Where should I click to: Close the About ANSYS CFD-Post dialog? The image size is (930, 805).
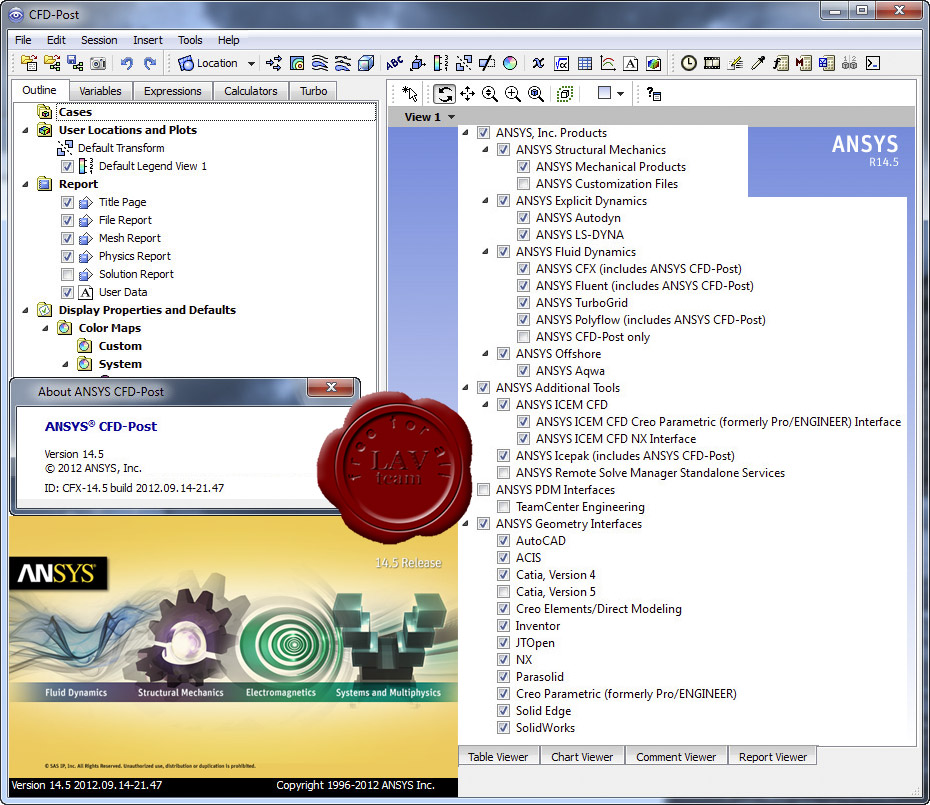pyautogui.click(x=331, y=387)
